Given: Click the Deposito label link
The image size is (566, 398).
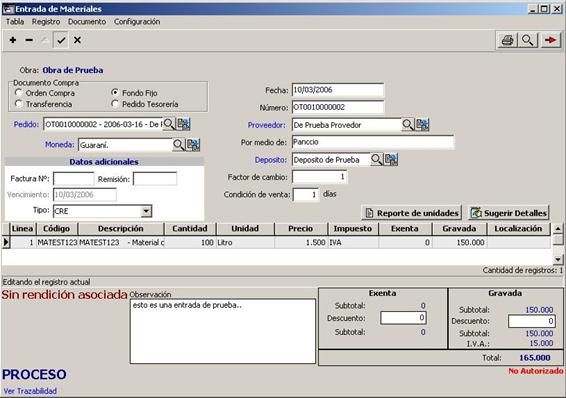Looking at the screenshot, I should pos(271,160).
